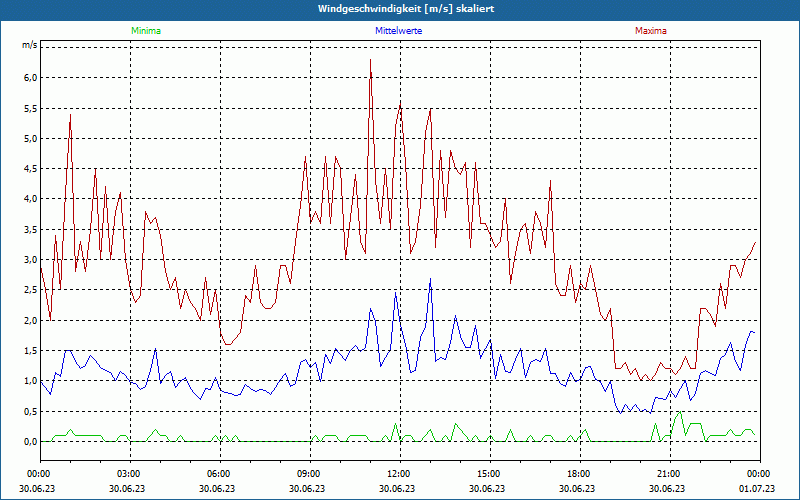Click the 03:00 time axis label
Screen dimensions: 800x500
[x=129, y=474]
